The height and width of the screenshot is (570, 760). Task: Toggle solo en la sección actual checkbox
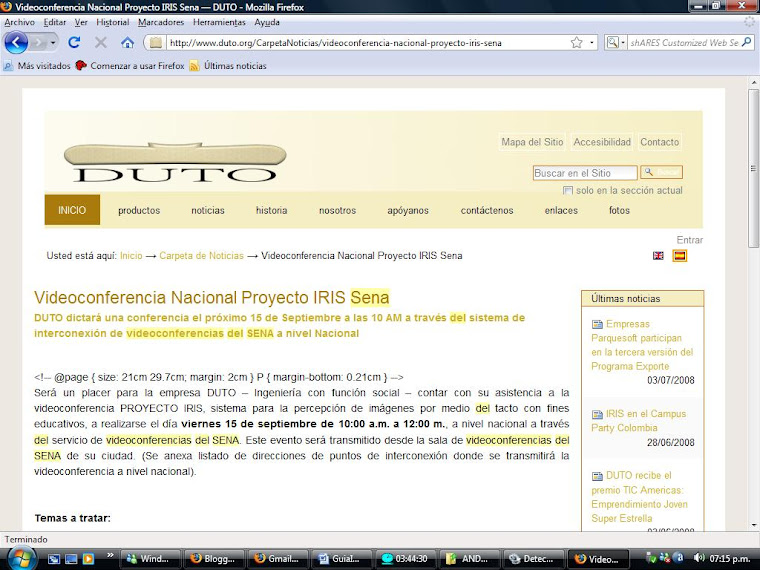(x=568, y=190)
